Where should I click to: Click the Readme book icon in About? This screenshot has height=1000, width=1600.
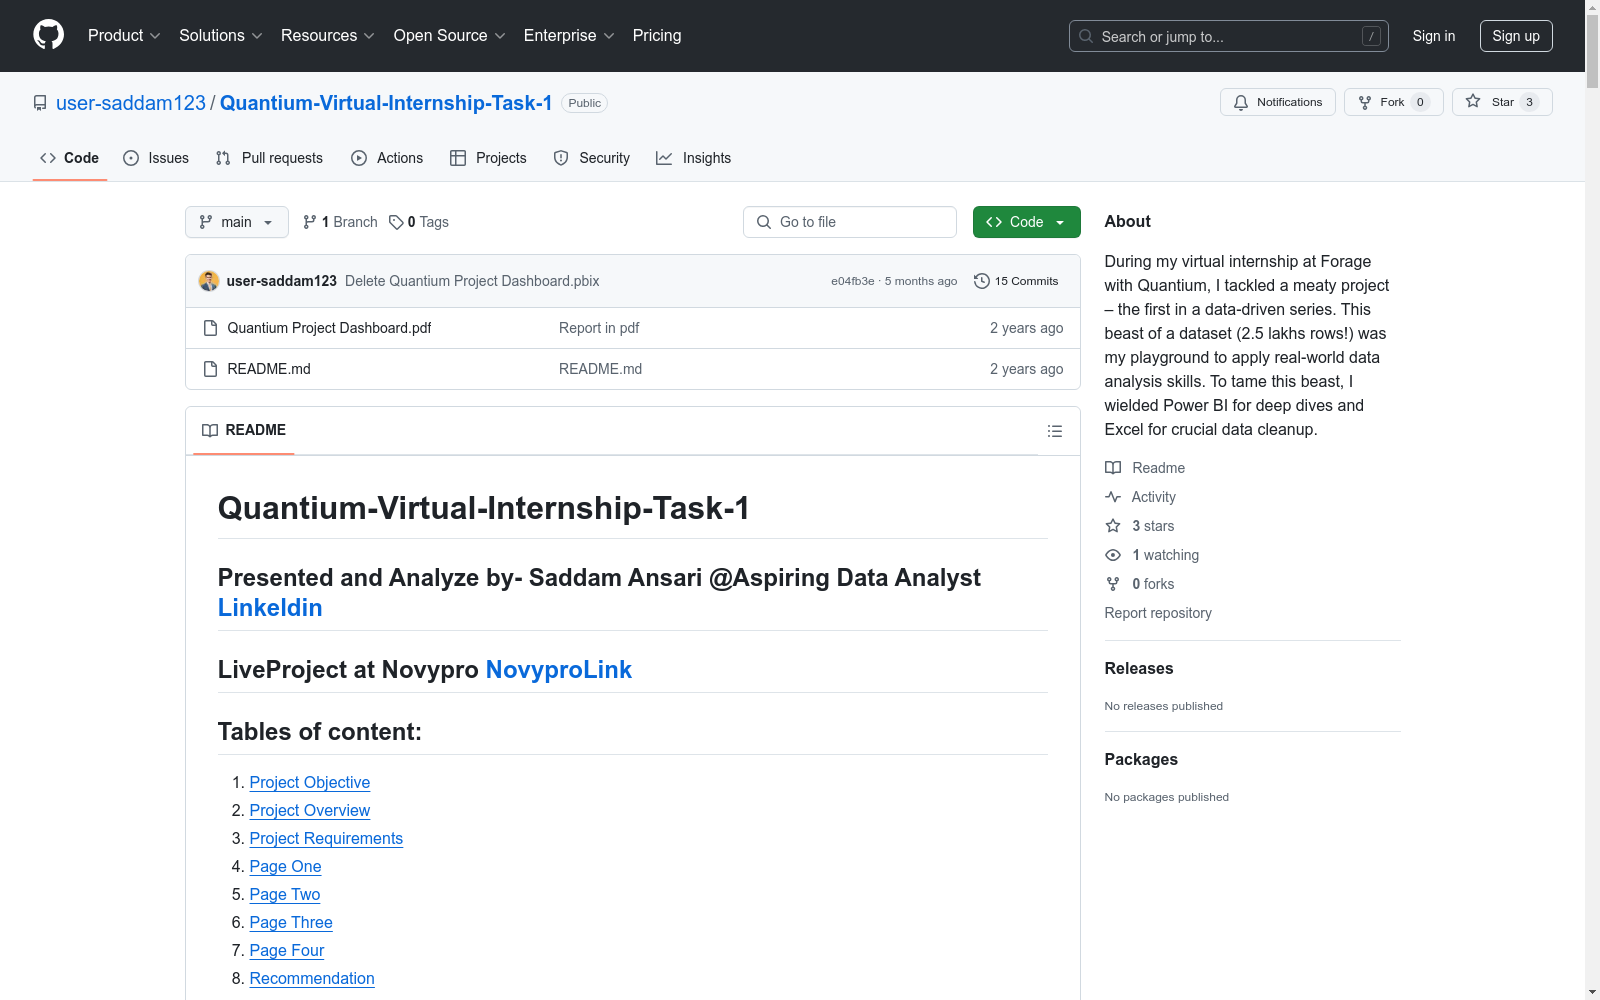[x=1113, y=468]
